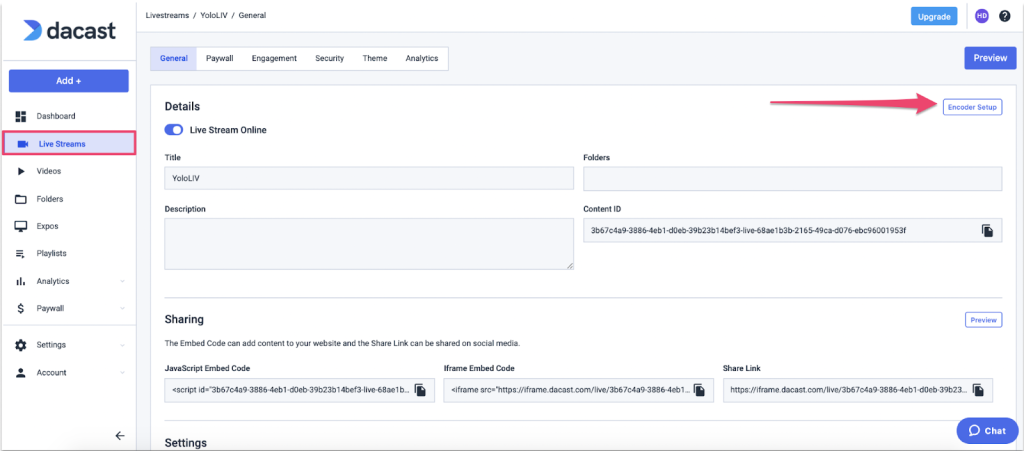Open the Security tab

[x=329, y=58]
